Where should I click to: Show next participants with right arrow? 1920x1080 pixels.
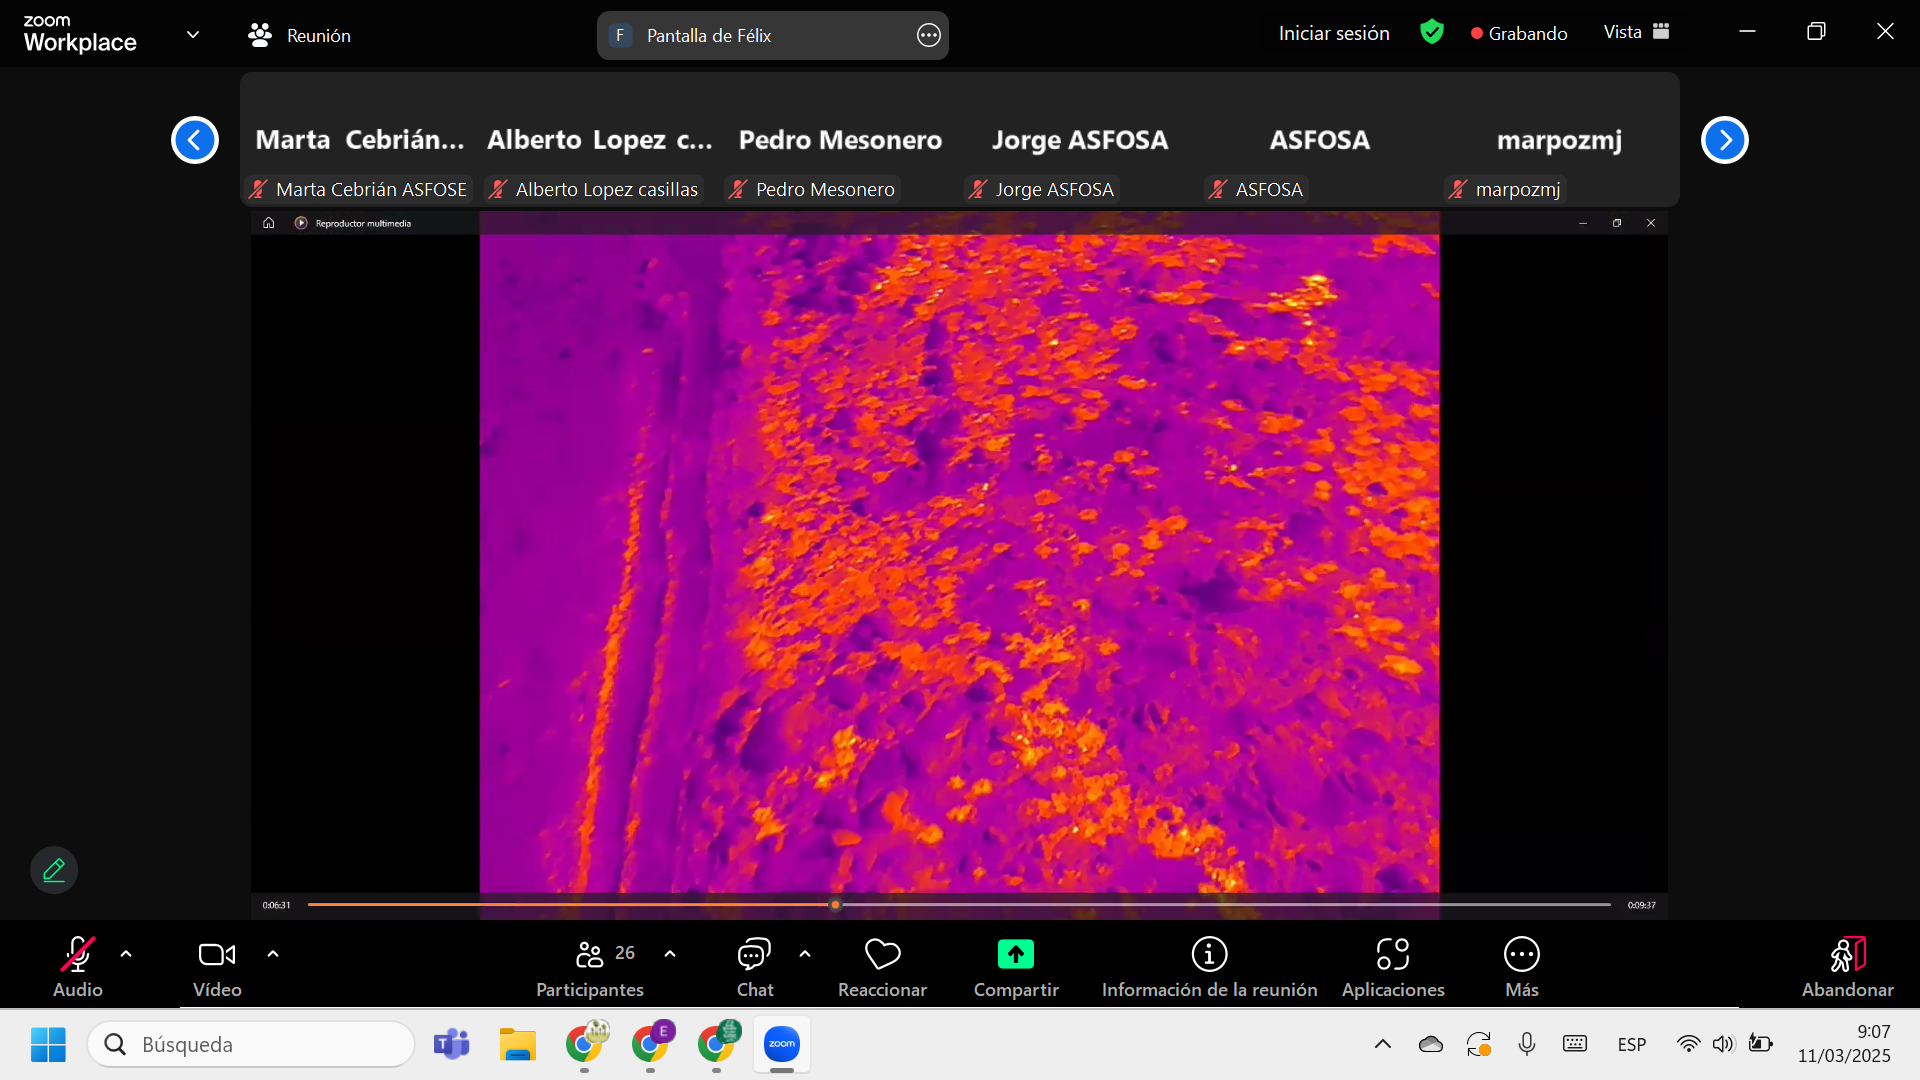click(1724, 140)
